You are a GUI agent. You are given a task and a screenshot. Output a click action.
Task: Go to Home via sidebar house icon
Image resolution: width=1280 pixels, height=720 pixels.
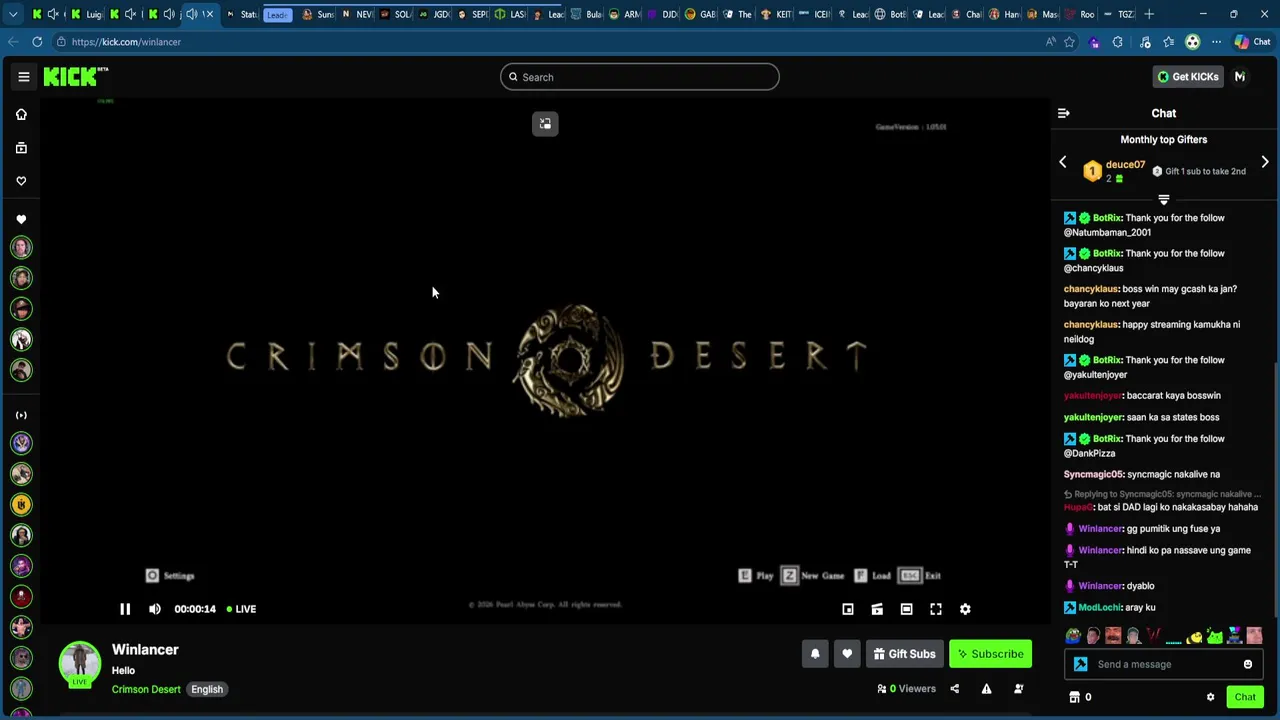coord(21,114)
